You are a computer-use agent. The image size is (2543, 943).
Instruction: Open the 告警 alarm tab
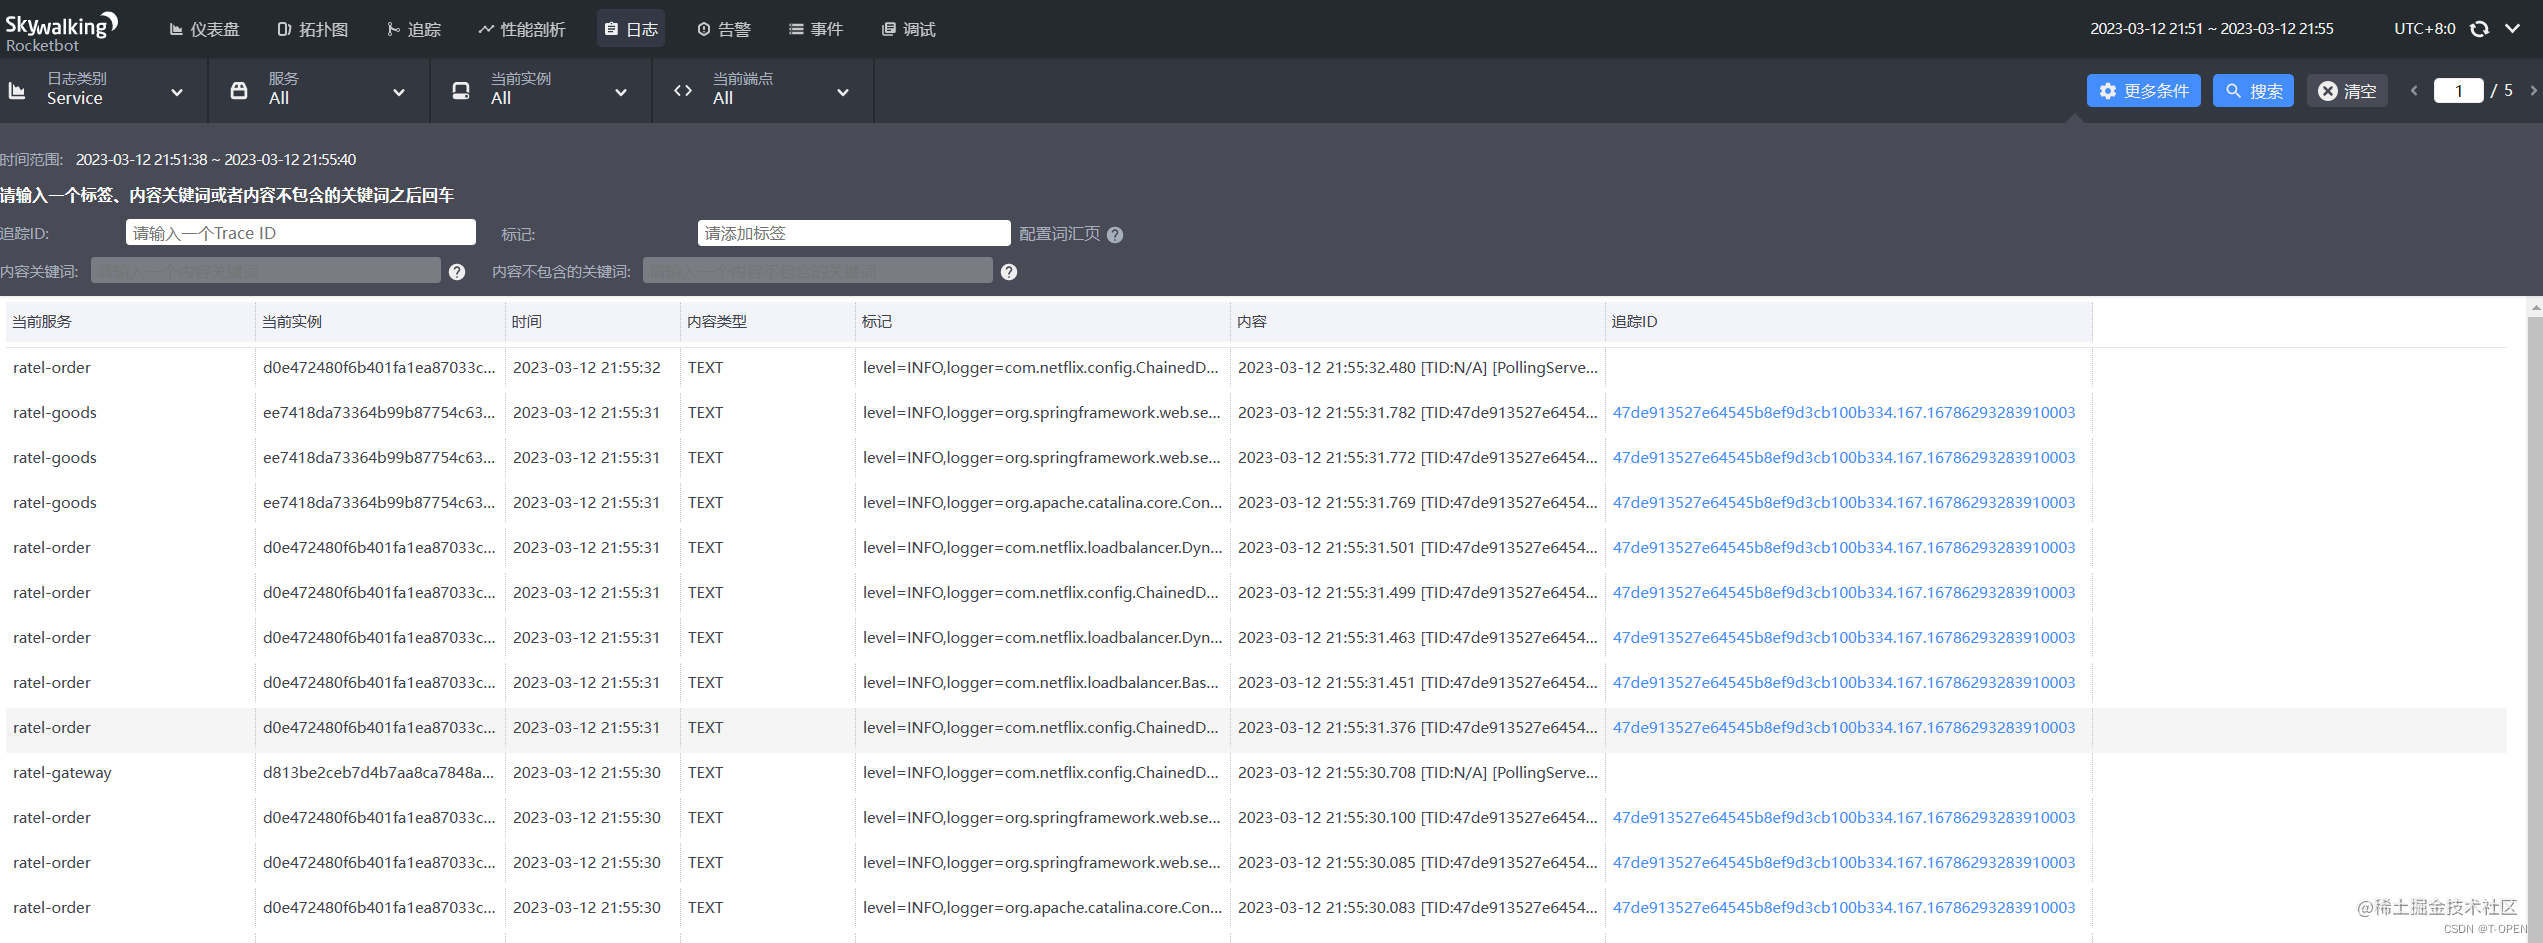click(x=724, y=29)
